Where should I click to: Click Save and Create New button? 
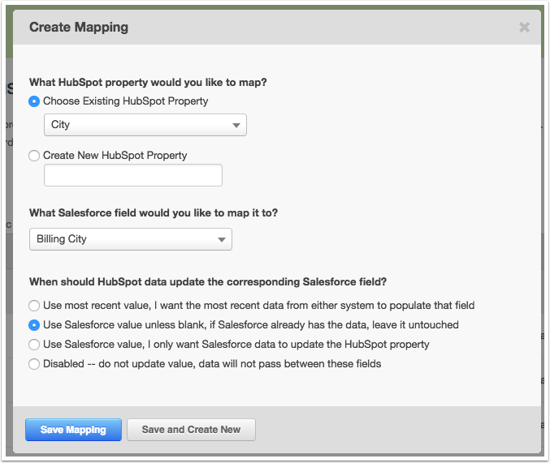(191, 430)
